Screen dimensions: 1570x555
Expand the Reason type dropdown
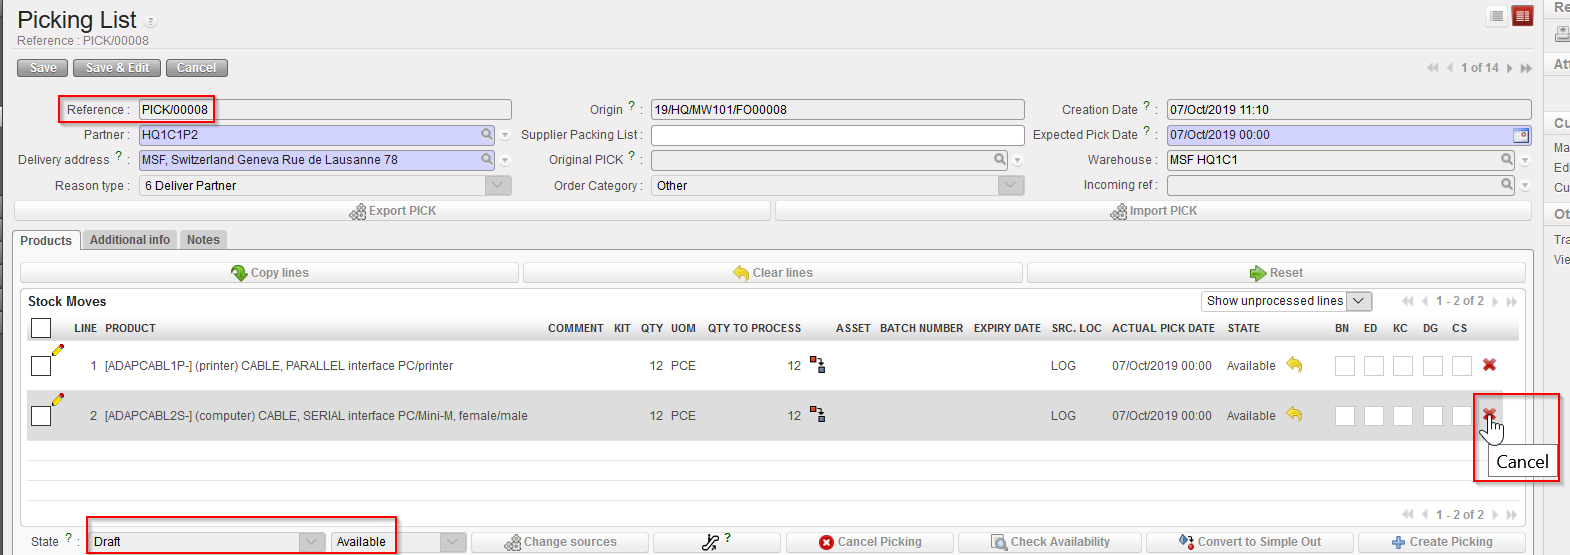498,185
